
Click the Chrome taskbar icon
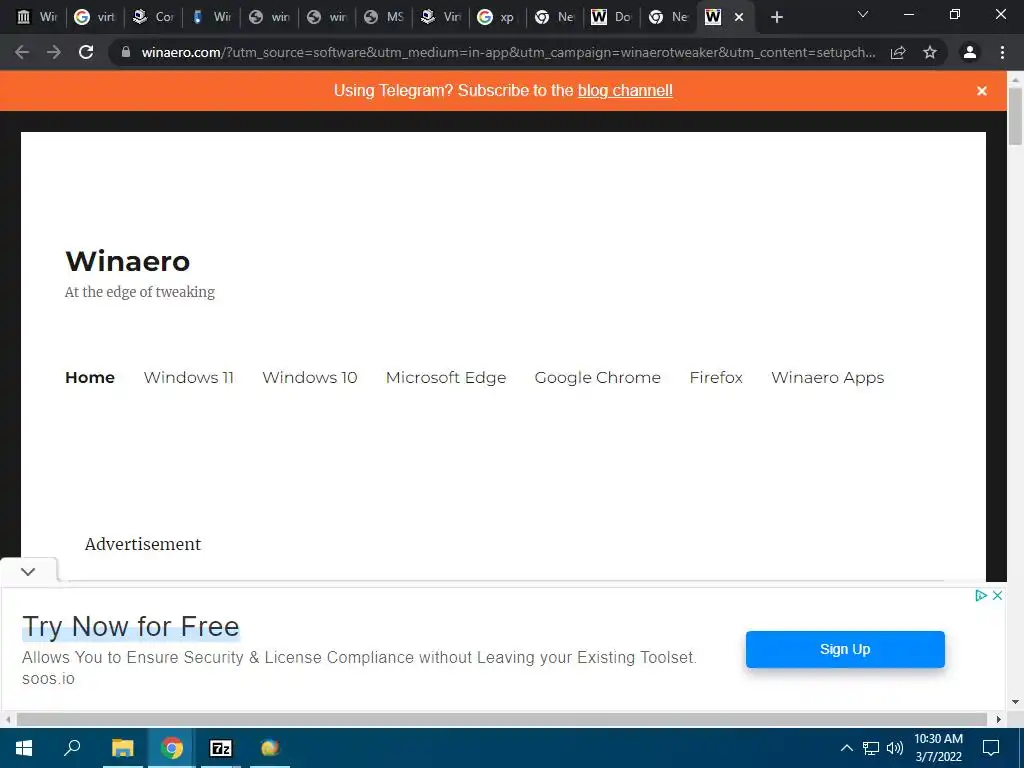point(172,748)
